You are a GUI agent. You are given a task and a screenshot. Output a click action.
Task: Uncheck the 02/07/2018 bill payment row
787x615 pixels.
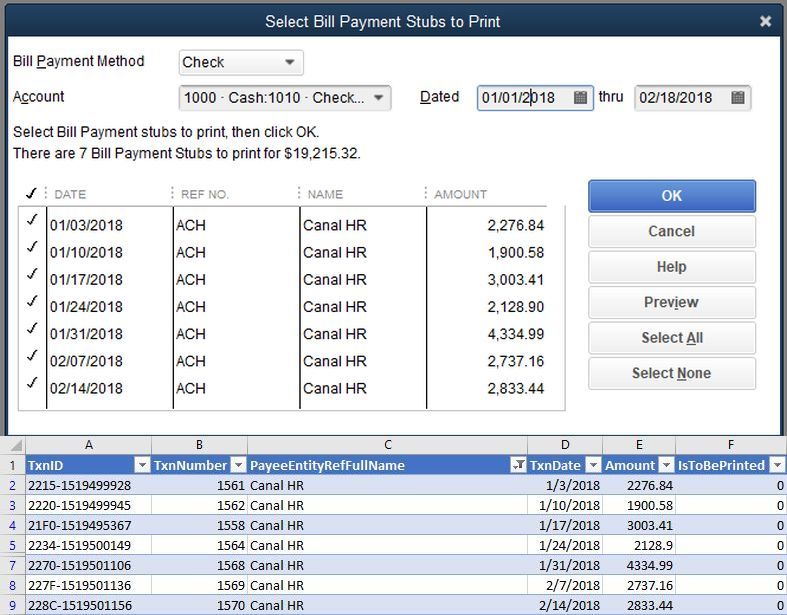pyautogui.click(x=32, y=355)
